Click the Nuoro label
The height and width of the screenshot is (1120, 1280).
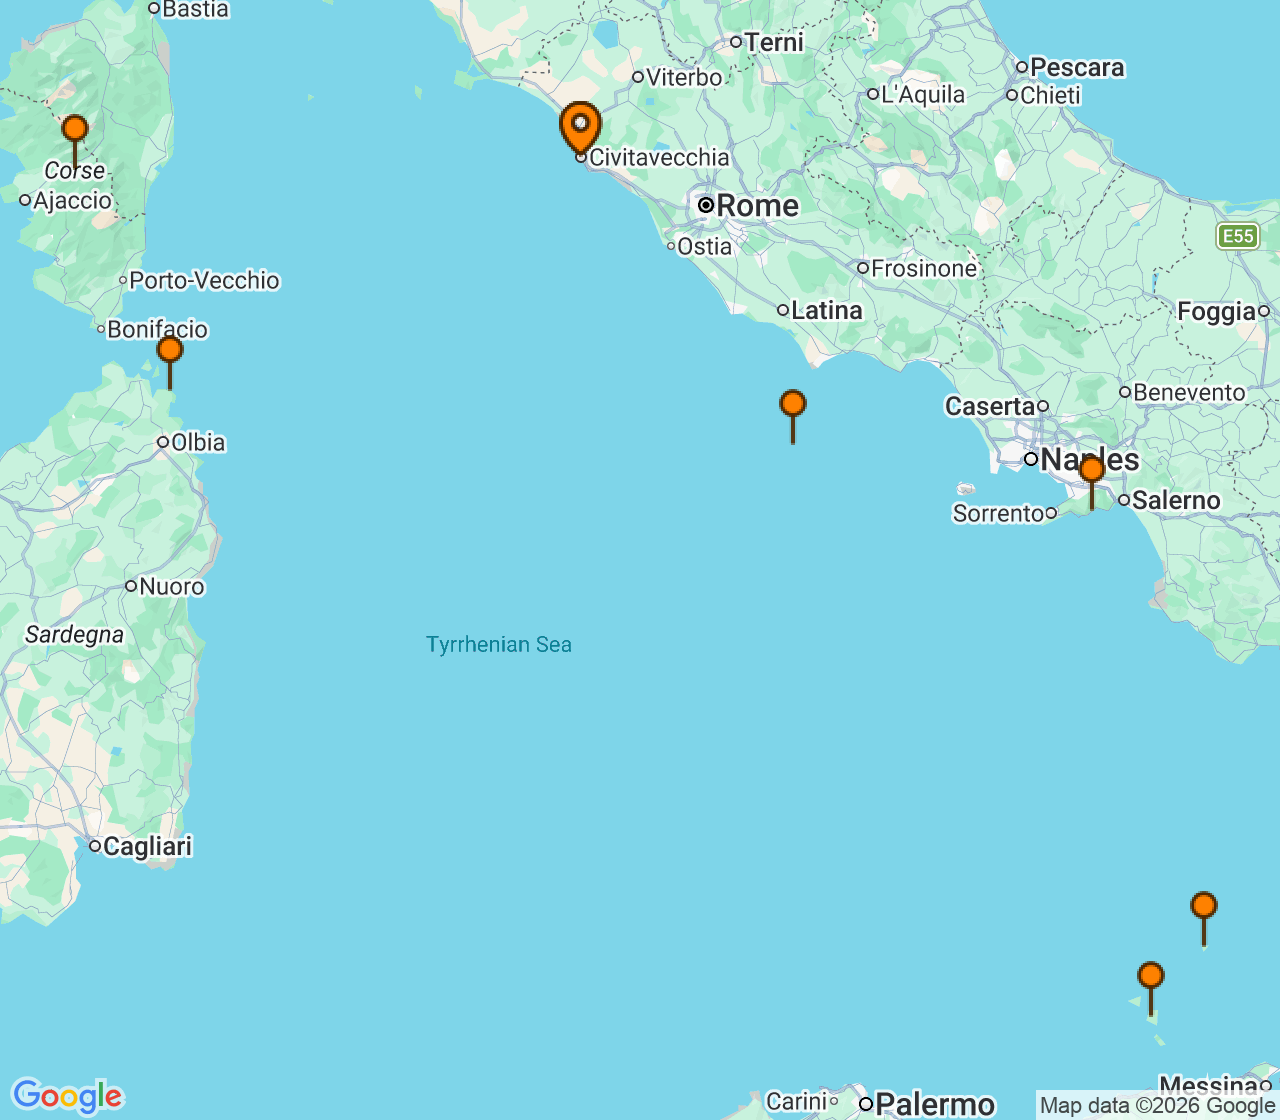172,586
